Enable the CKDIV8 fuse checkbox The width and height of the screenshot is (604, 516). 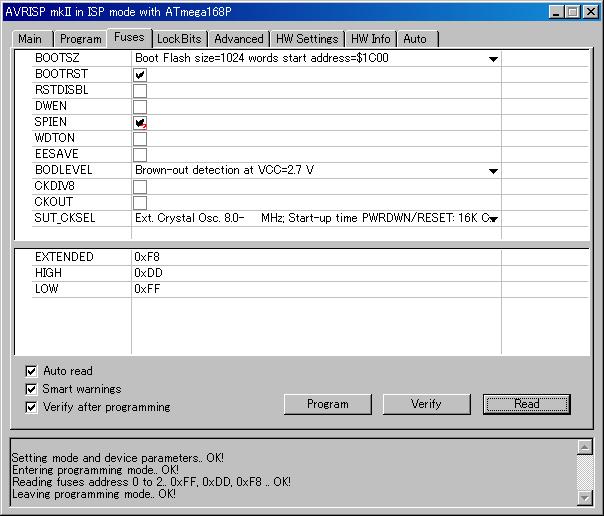pyautogui.click(x=140, y=187)
